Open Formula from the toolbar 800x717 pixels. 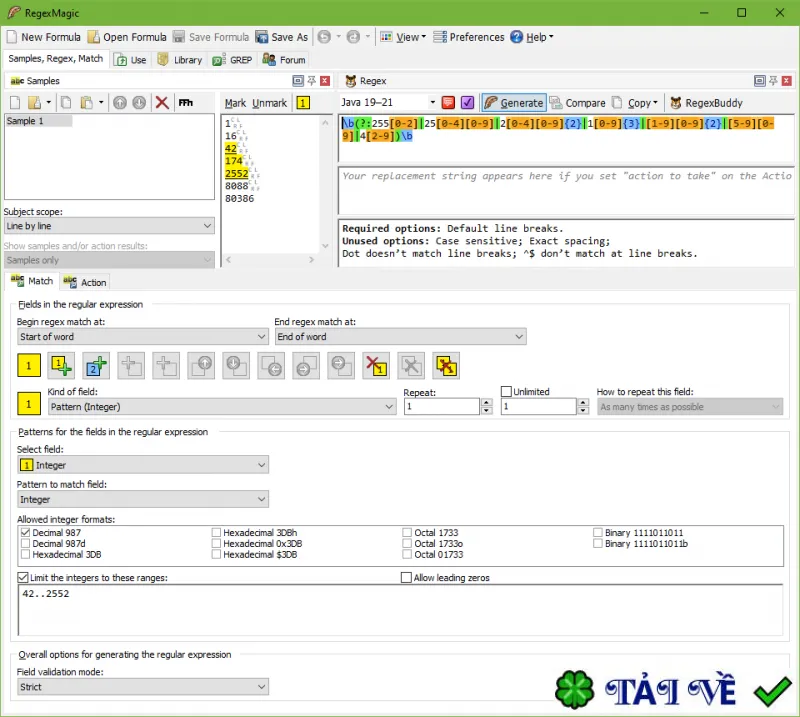click(x=127, y=37)
